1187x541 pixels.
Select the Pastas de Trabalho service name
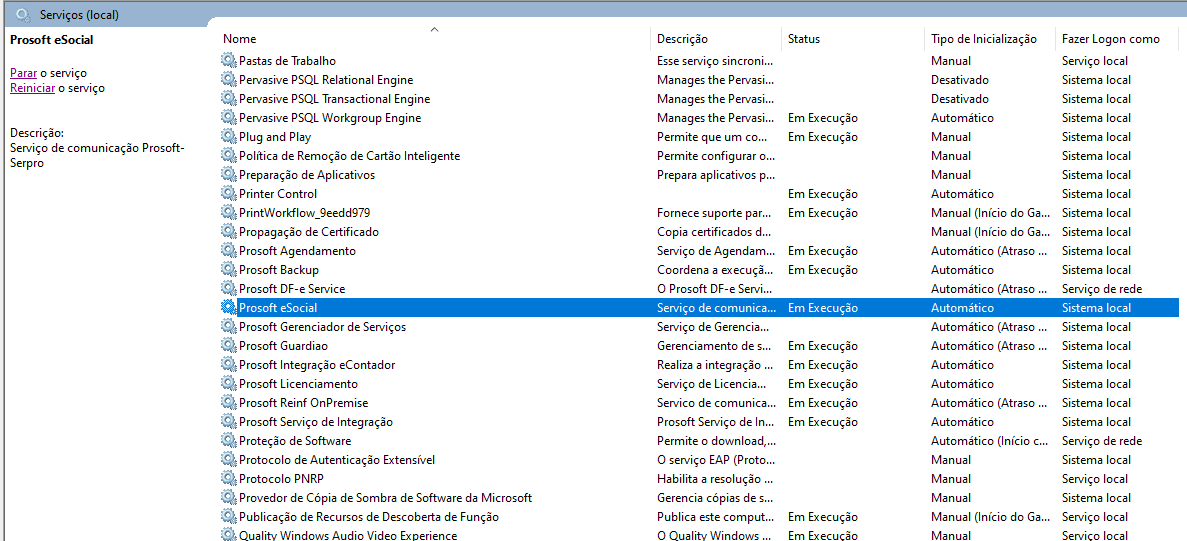click(x=288, y=61)
